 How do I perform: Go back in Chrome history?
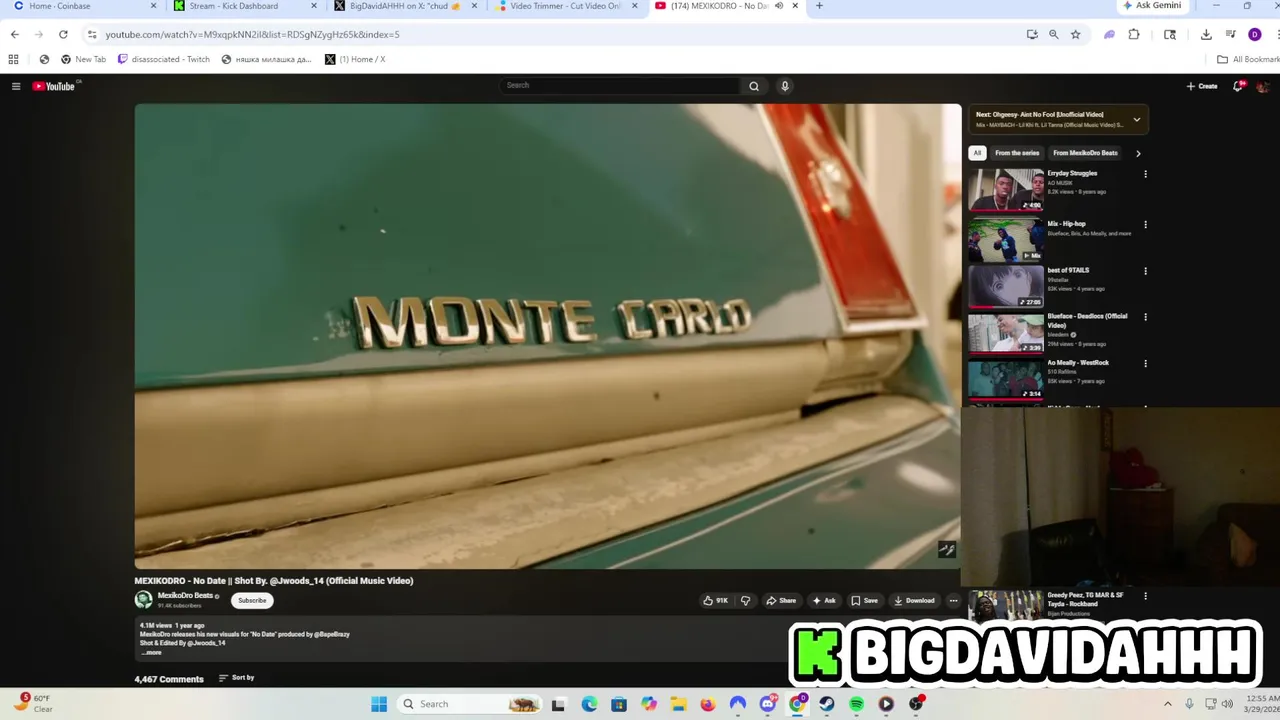coord(14,34)
